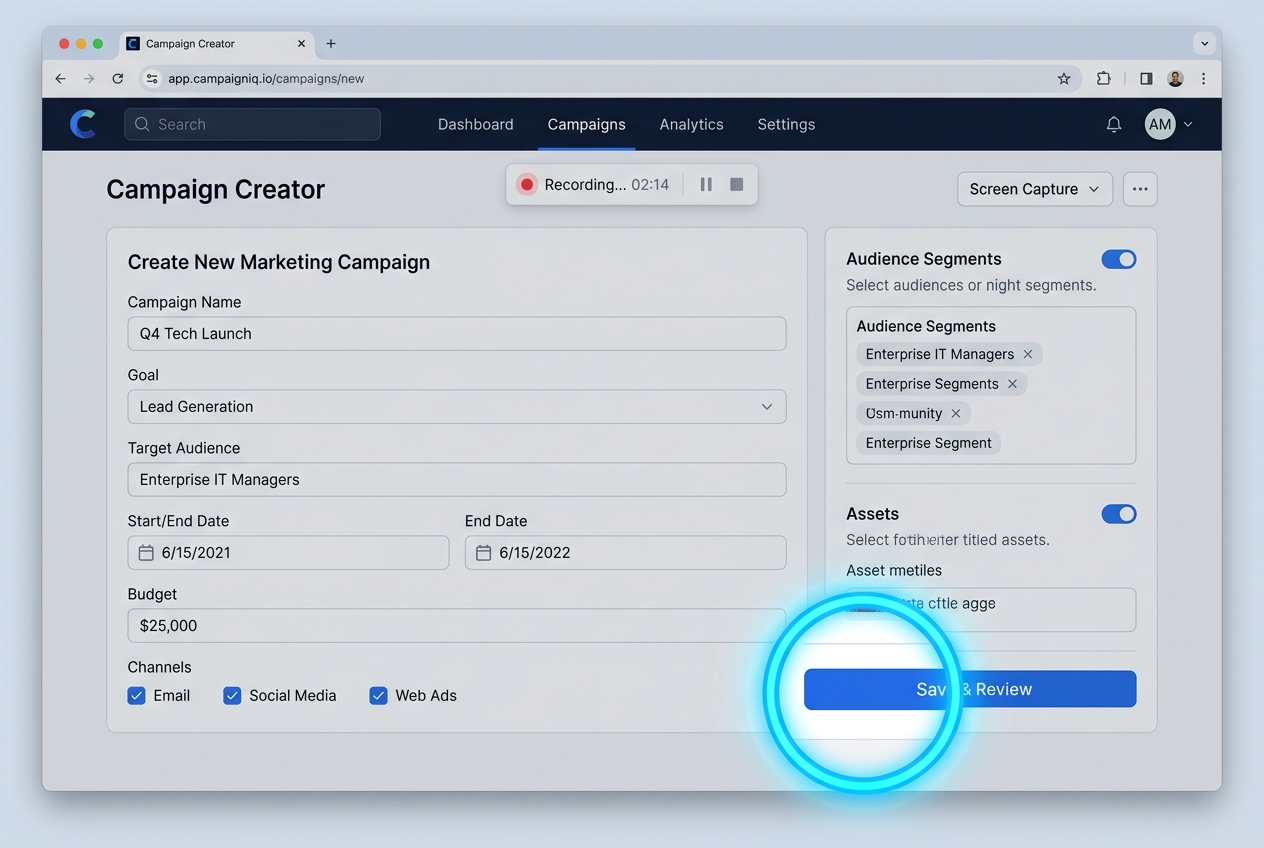The height and width of the screenshot is (848, 1264).
Task: Focus the Search field in the navbar
Action: pyautogui.click(x=252, y=124)
